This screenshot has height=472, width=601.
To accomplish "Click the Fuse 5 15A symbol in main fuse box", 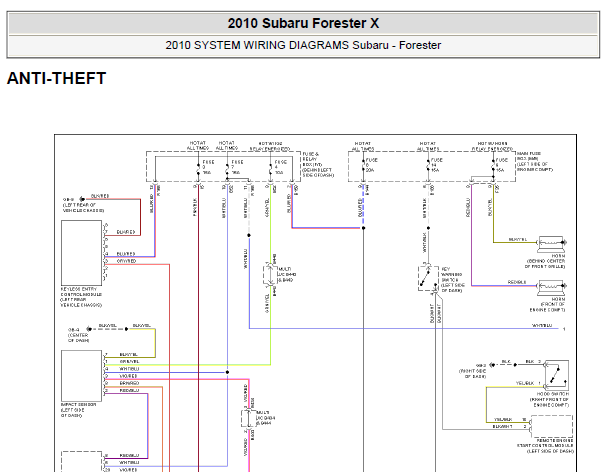I will click(x=493, y=165).
